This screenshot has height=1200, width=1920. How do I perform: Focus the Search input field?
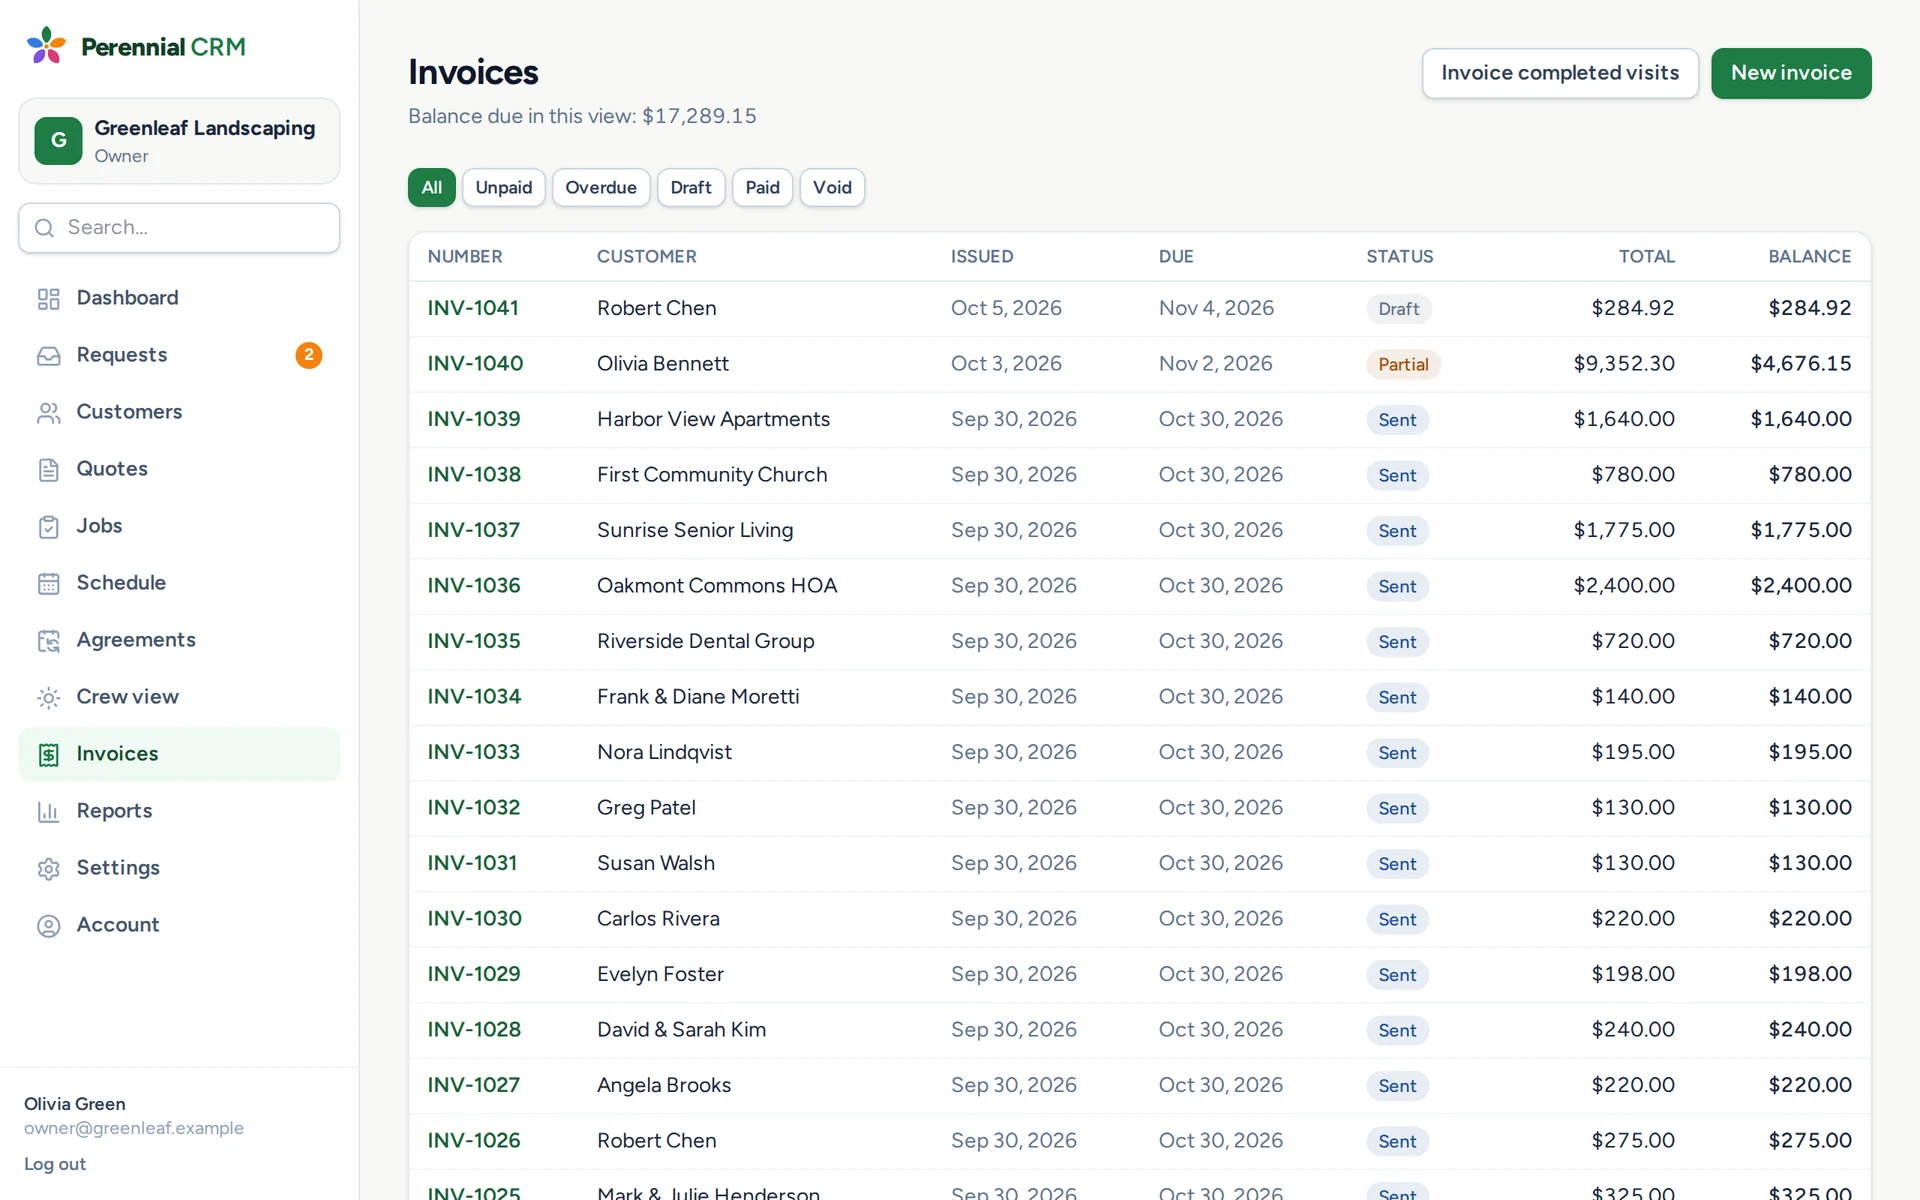(x=179, y=228)
